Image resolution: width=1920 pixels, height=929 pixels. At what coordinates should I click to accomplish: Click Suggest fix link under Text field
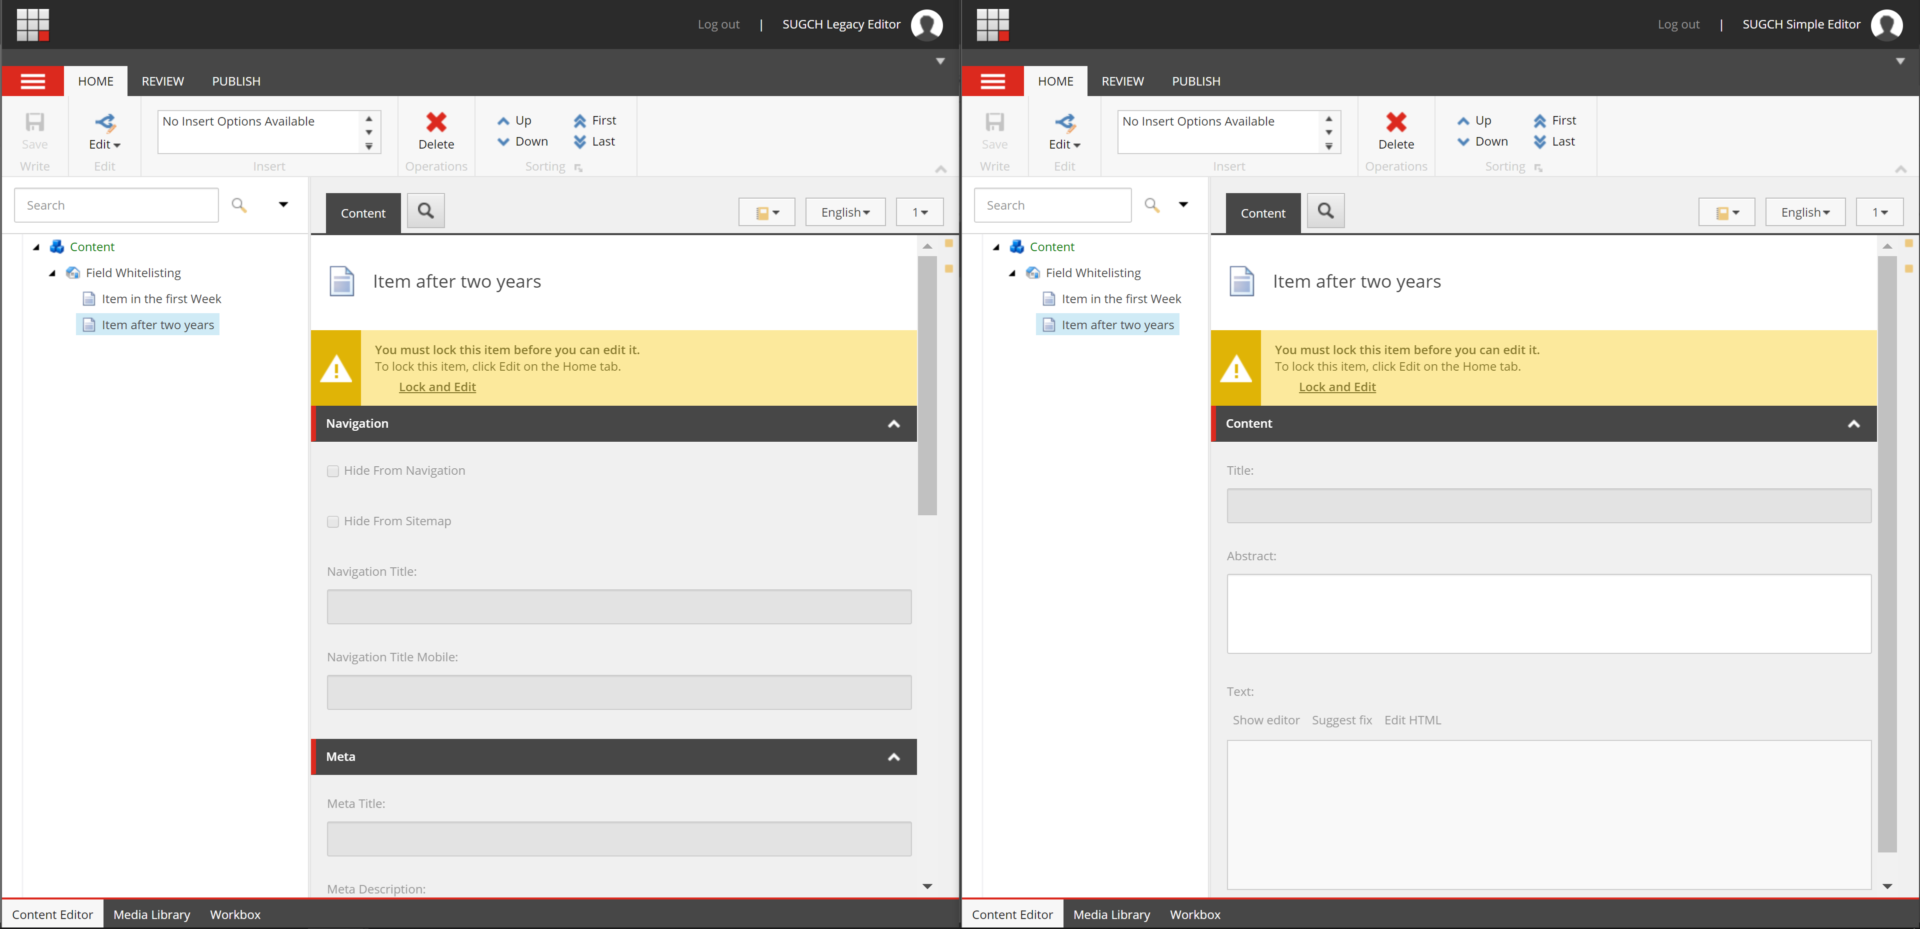(x=1342, y=720)
